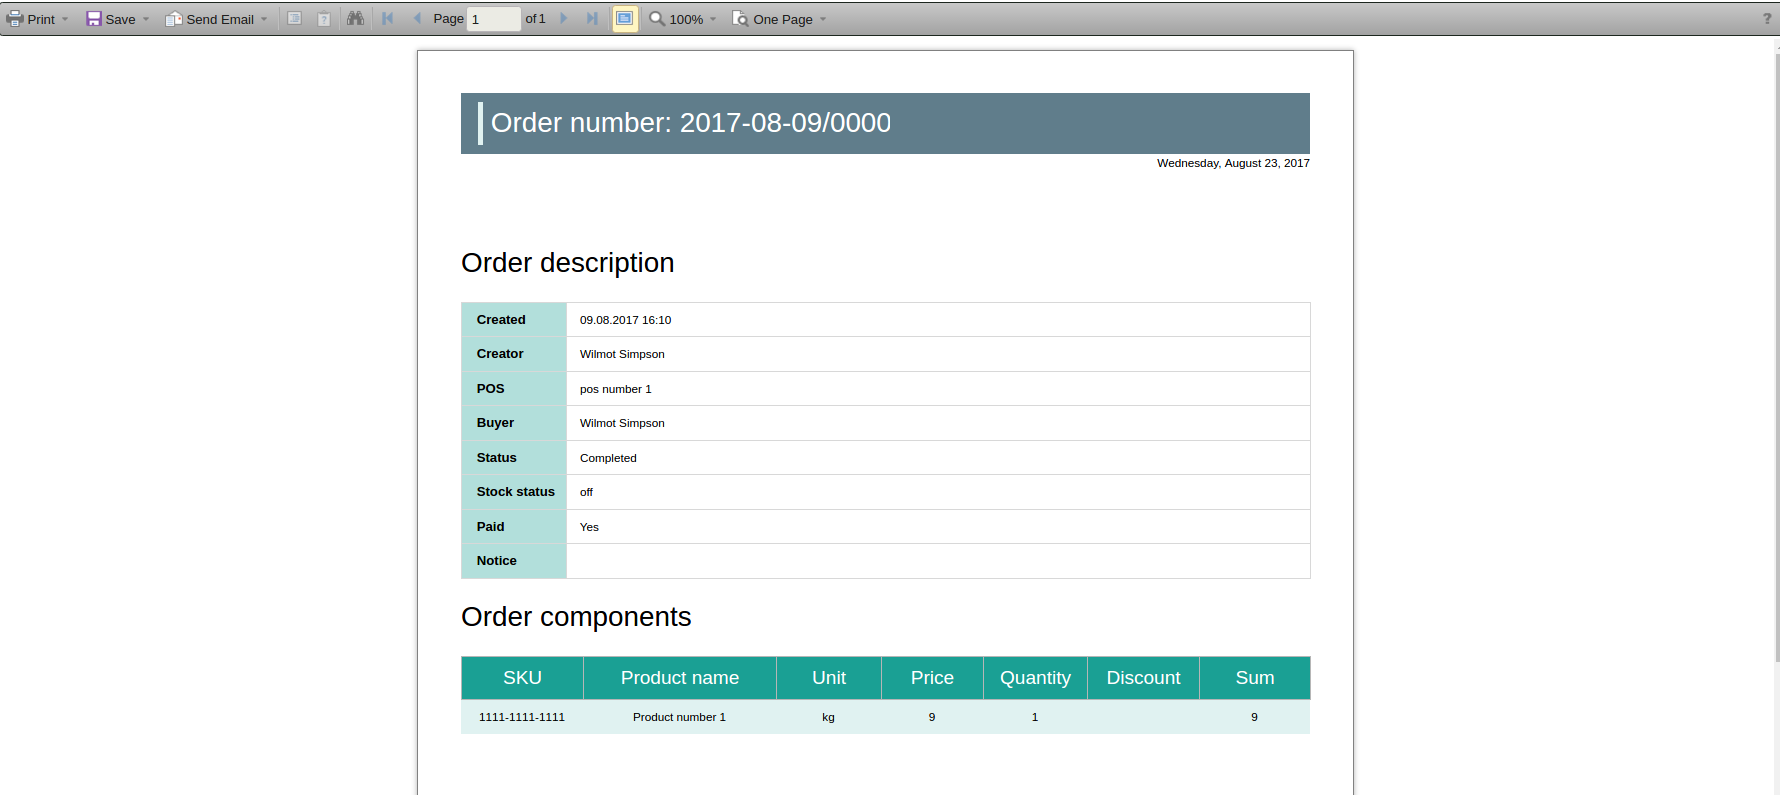Expand the 100% zoom dropdown

(713, 19)
